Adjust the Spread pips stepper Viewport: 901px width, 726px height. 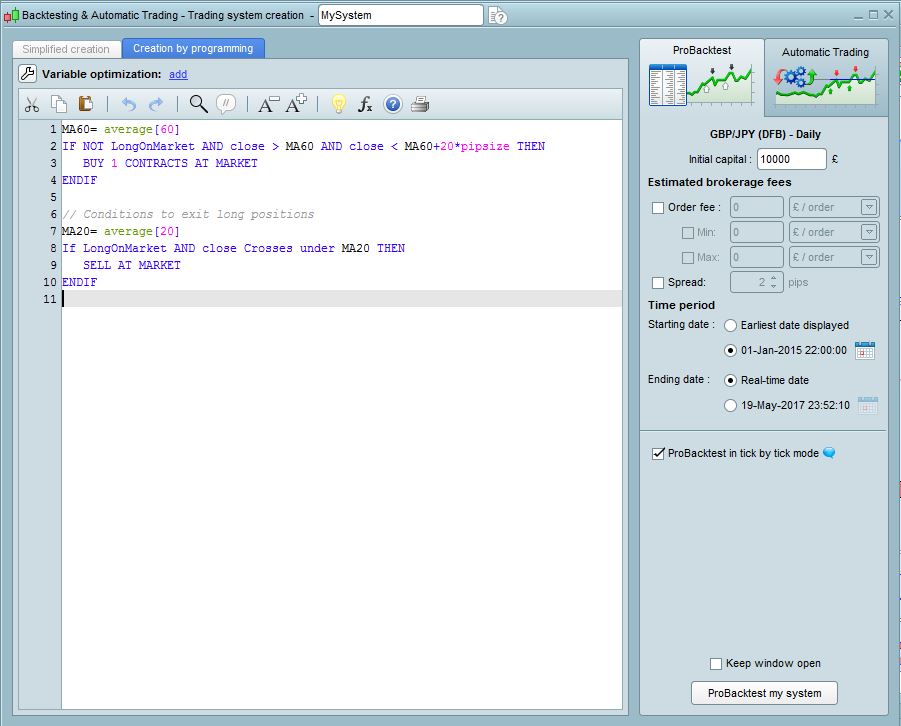point(774,283)
